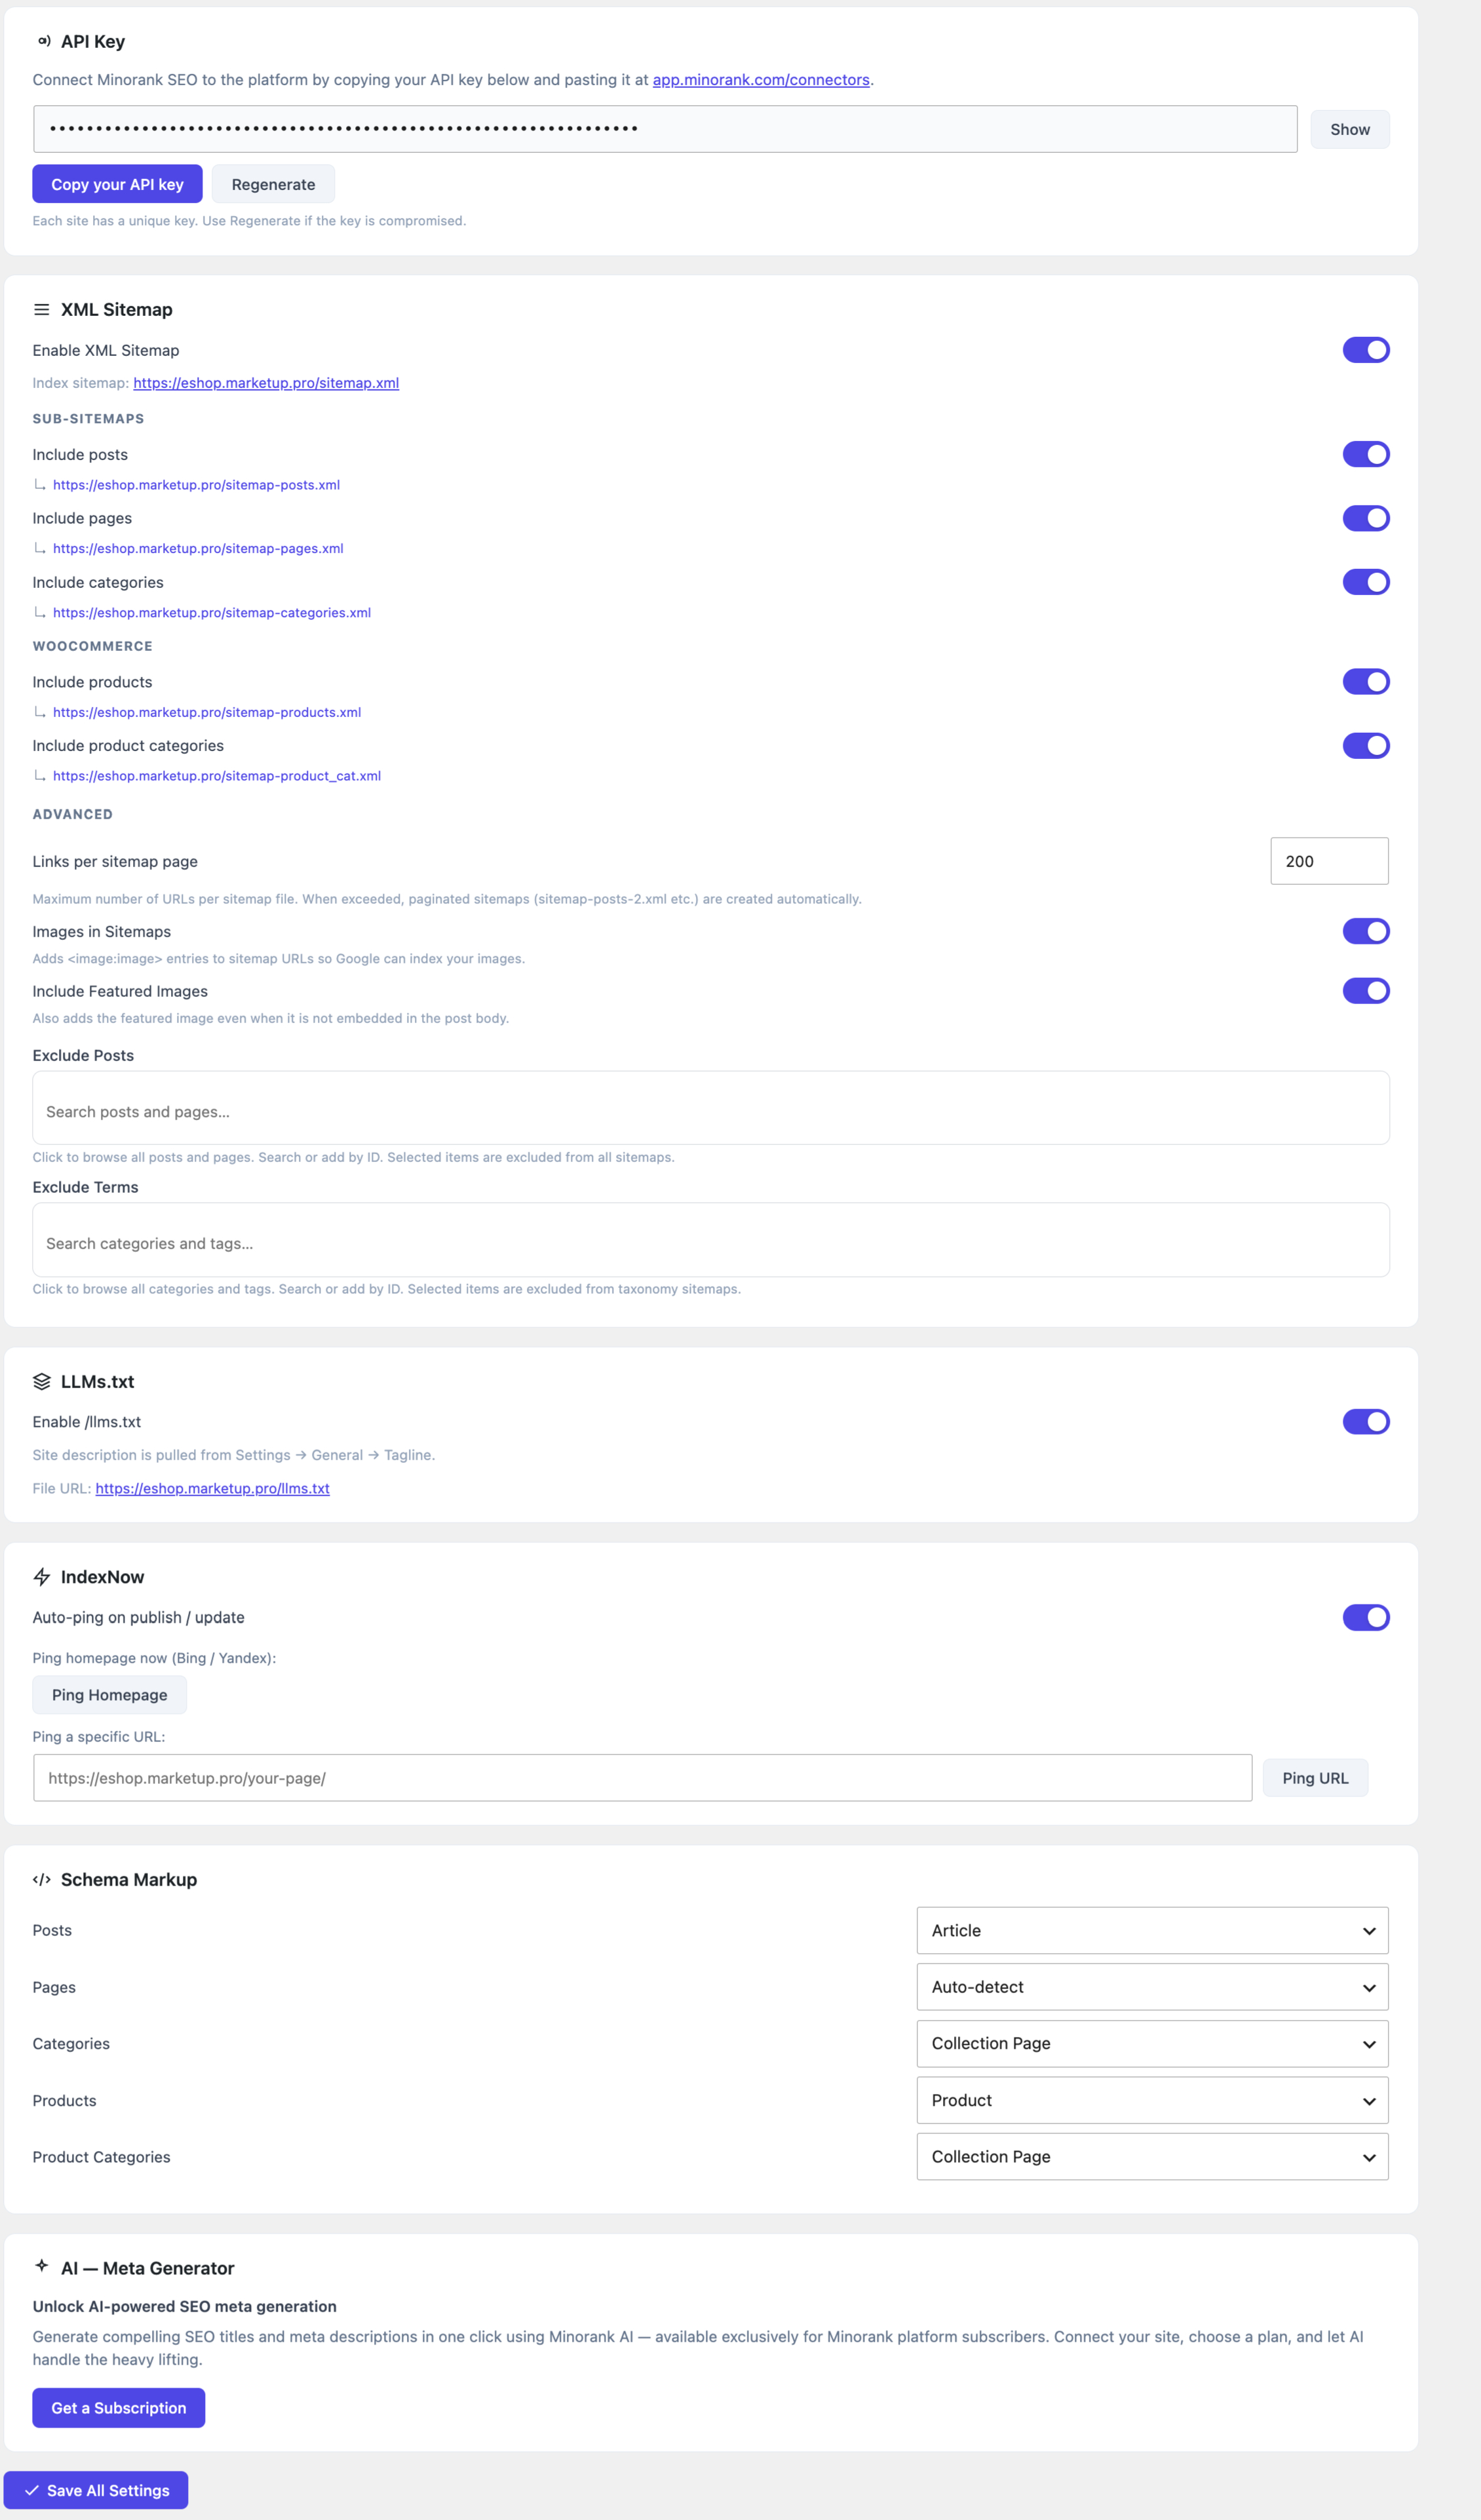Click Search categories and tags field
The image size is (1481, 2520).
[711, 1240]
